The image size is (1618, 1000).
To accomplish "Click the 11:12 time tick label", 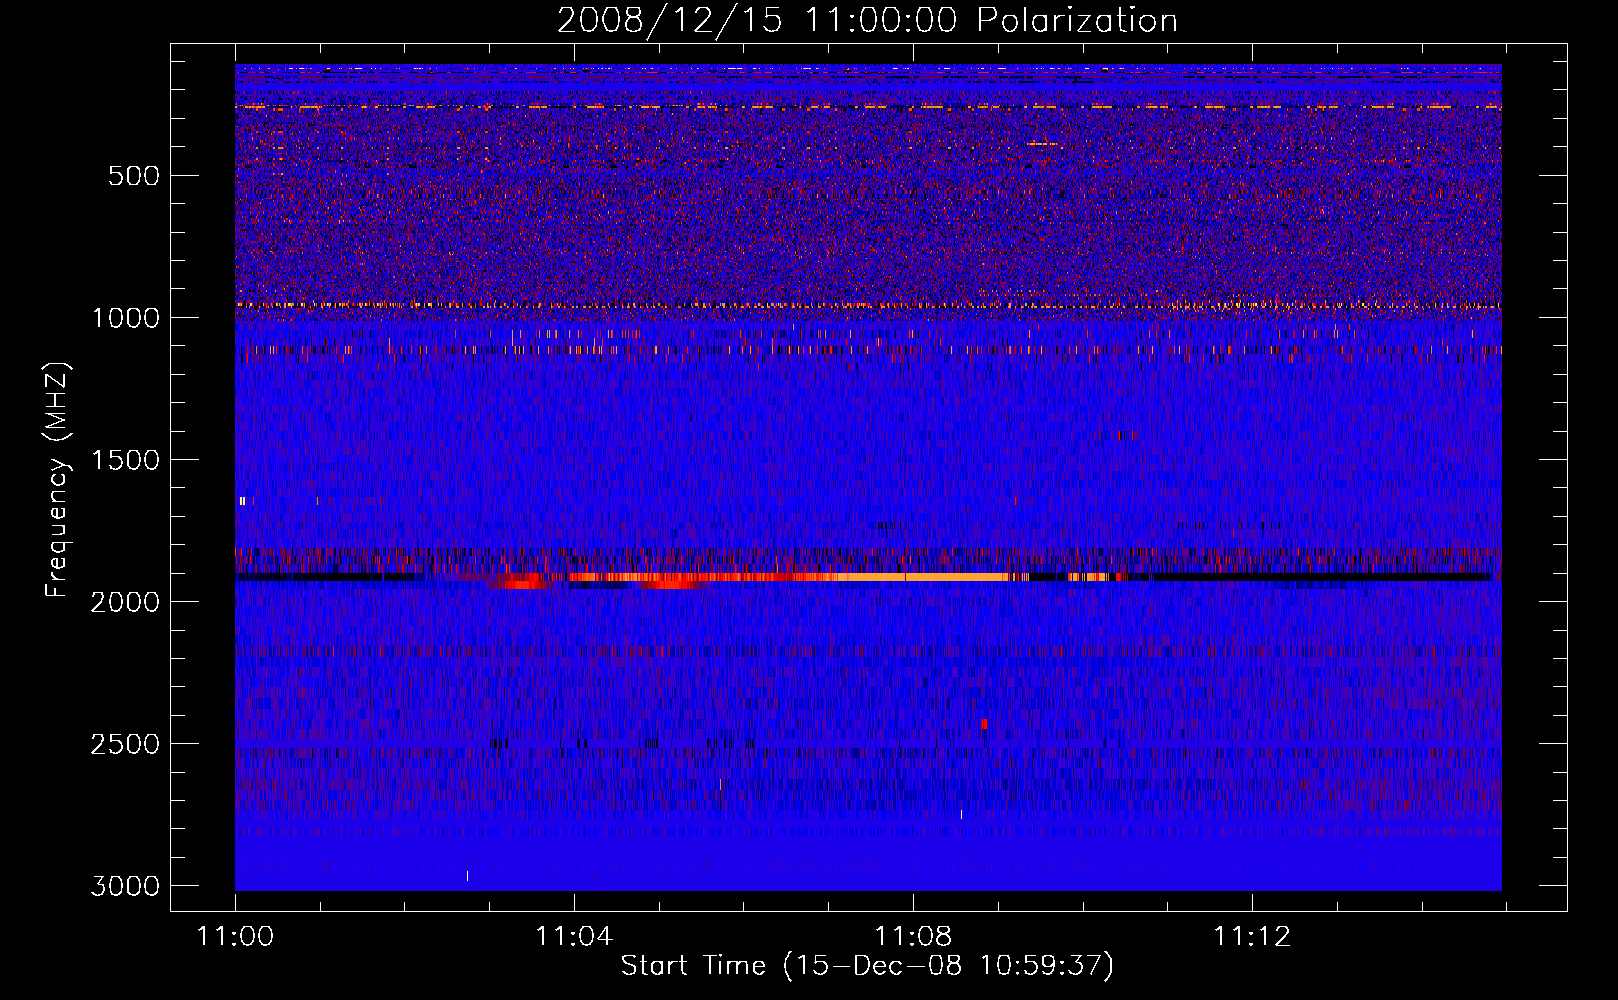I will 1252,937.
